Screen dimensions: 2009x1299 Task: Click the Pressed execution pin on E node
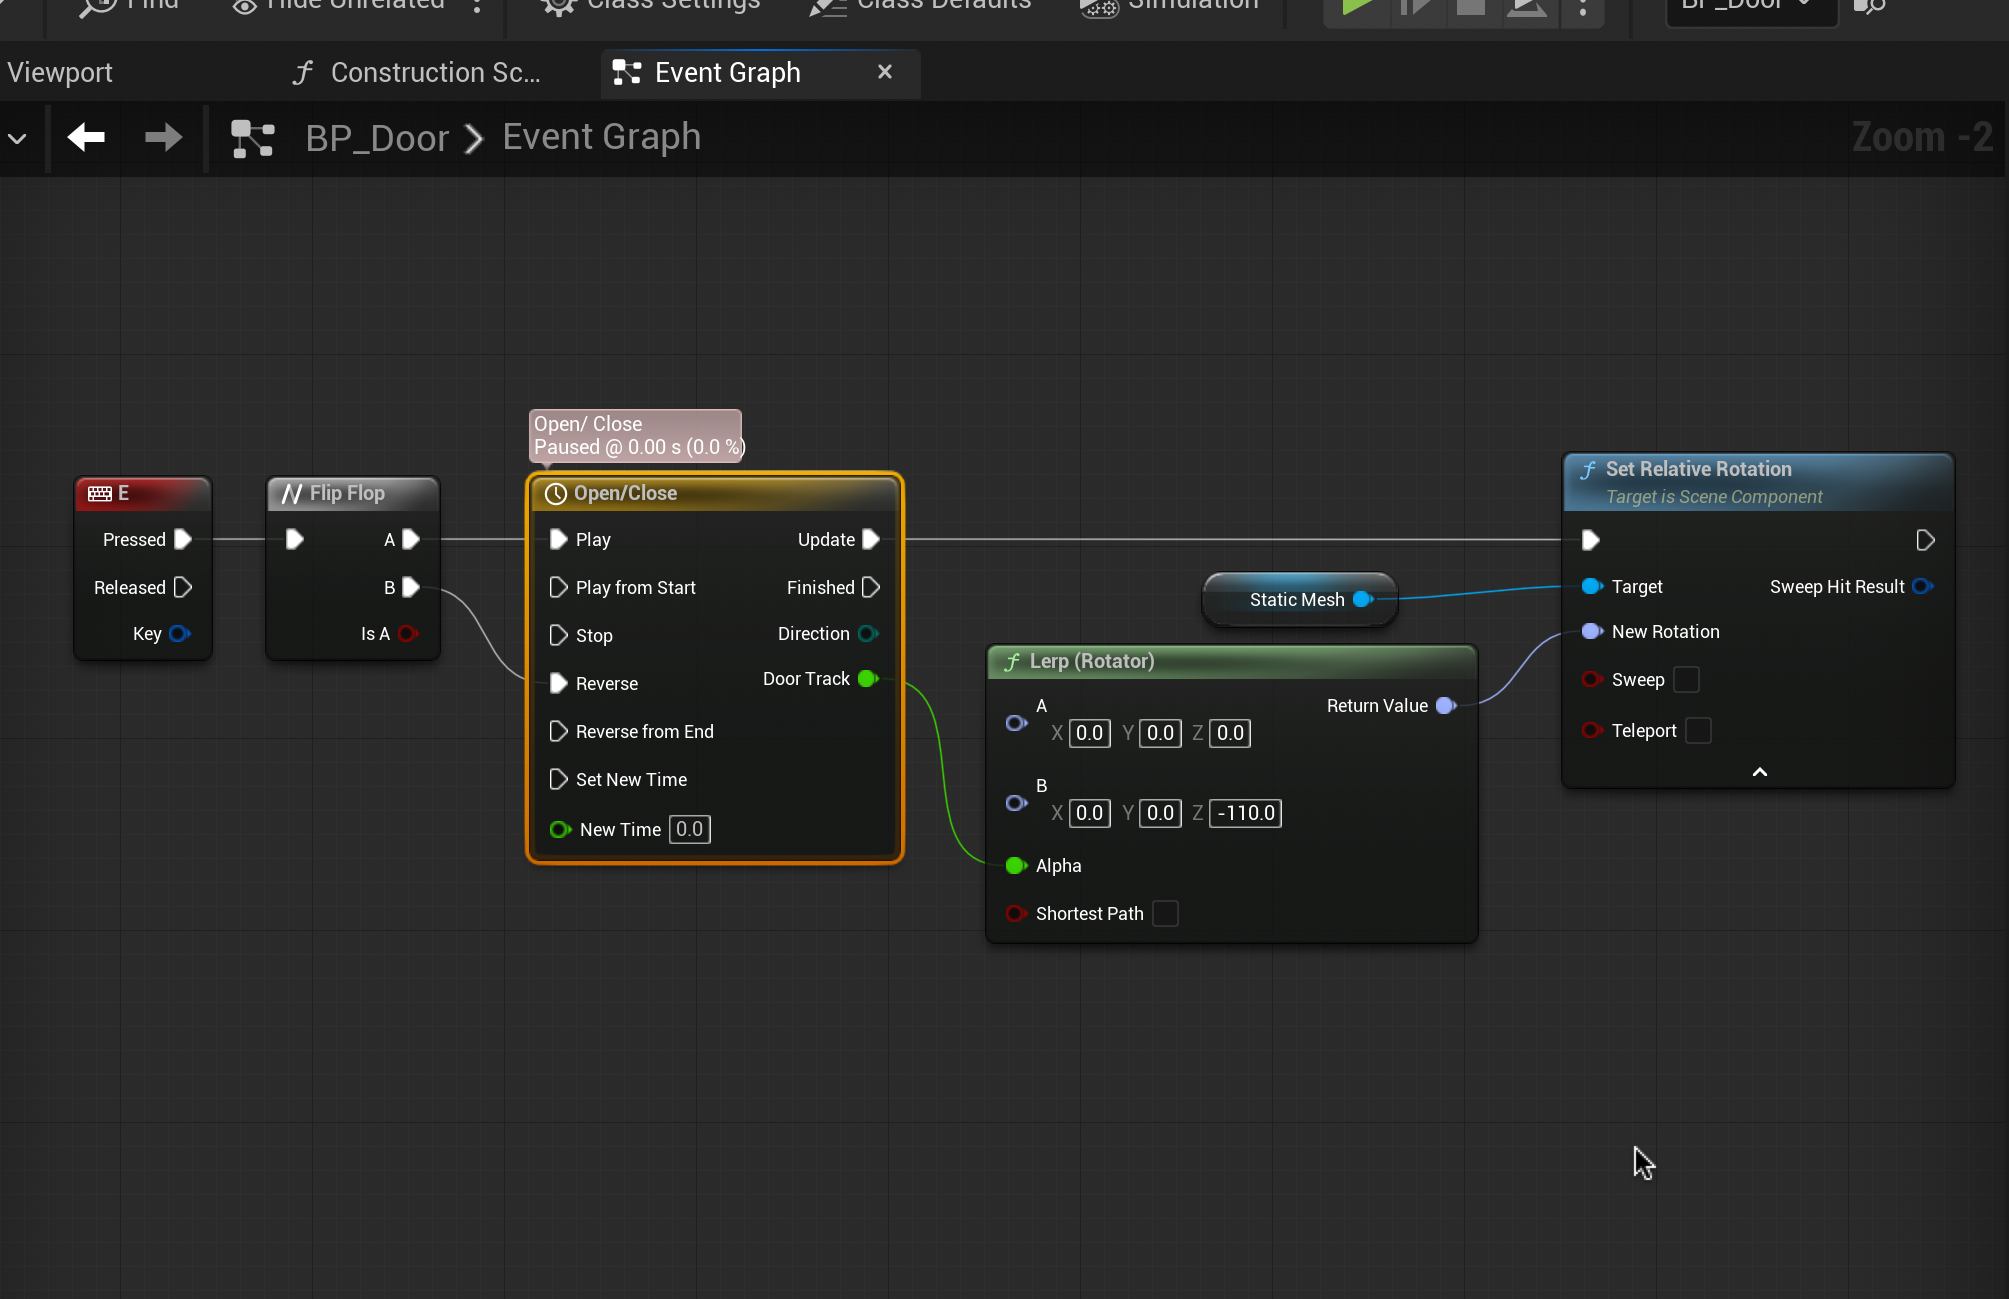point(183,539)
